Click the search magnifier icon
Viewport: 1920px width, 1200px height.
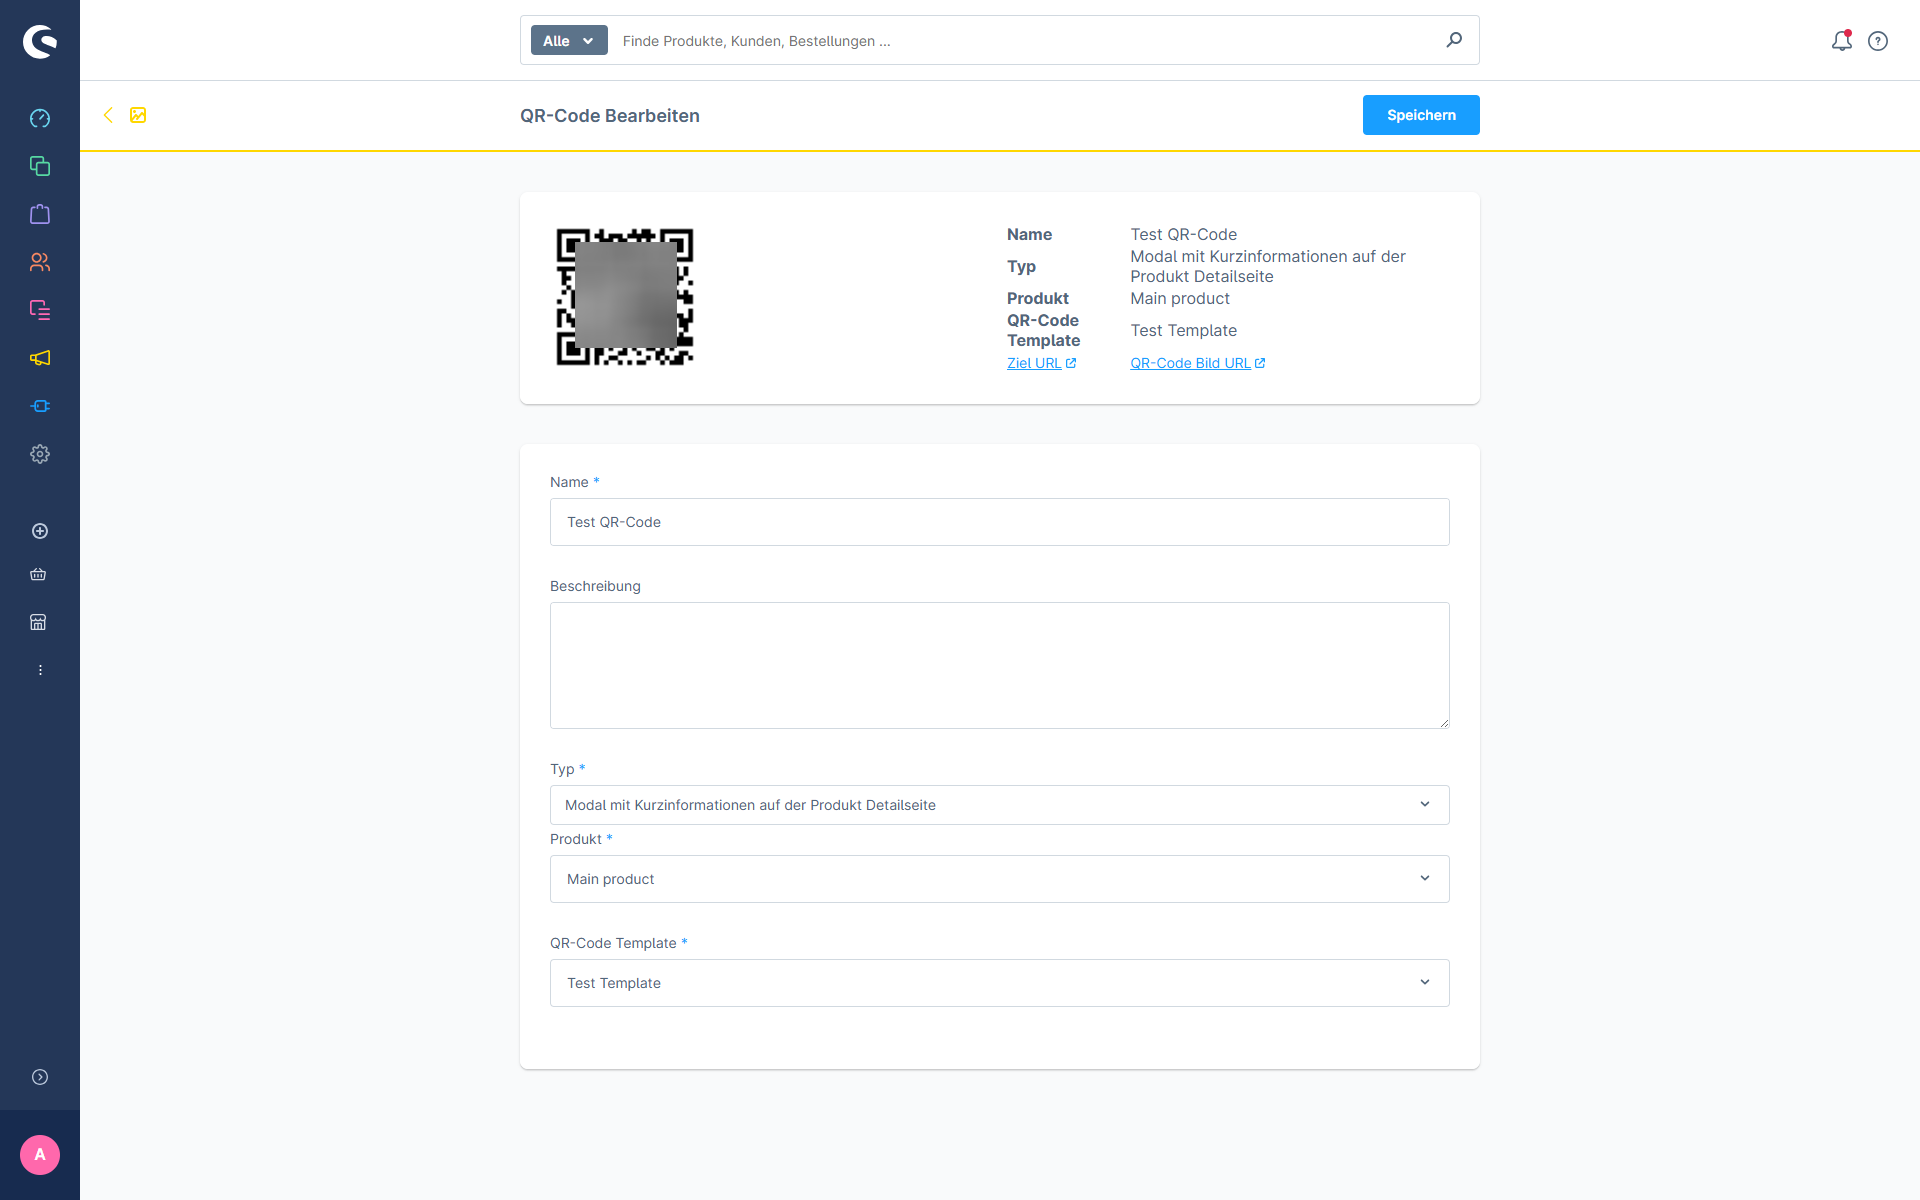[1454, 40]
